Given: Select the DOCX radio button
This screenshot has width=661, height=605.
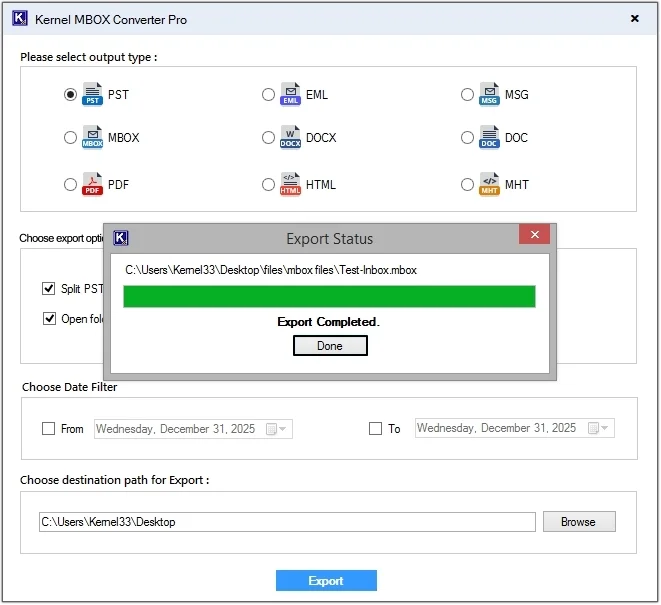Looking at the screenshot, I should (268, 137).
